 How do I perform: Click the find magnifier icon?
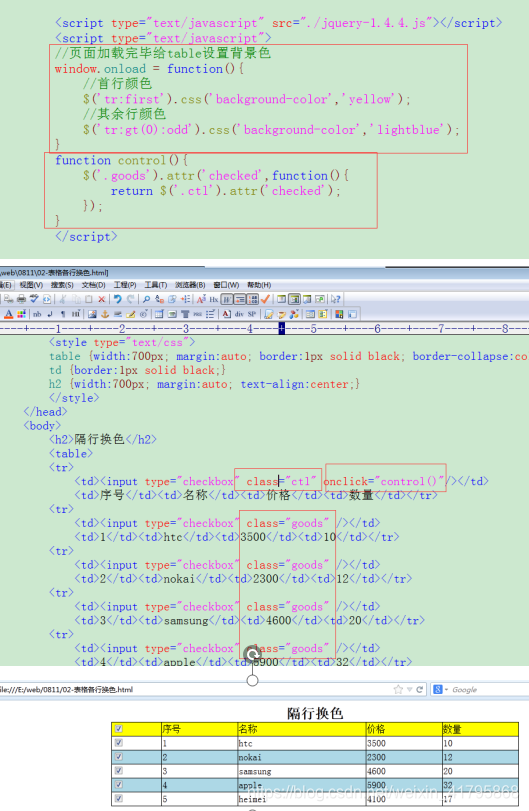point(146,299)
